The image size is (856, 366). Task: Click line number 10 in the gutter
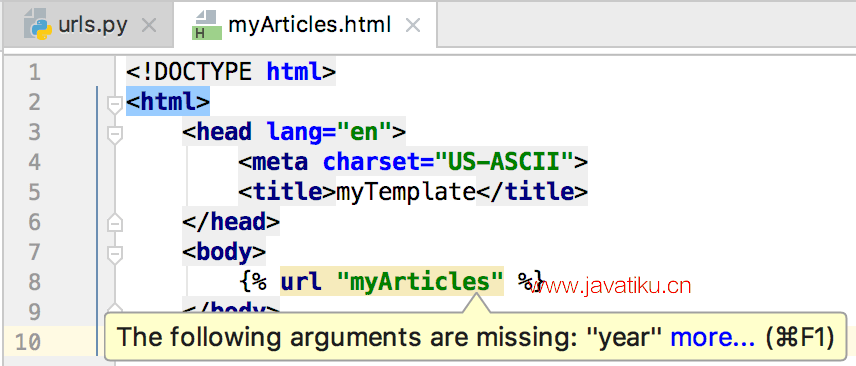point(27,343)
